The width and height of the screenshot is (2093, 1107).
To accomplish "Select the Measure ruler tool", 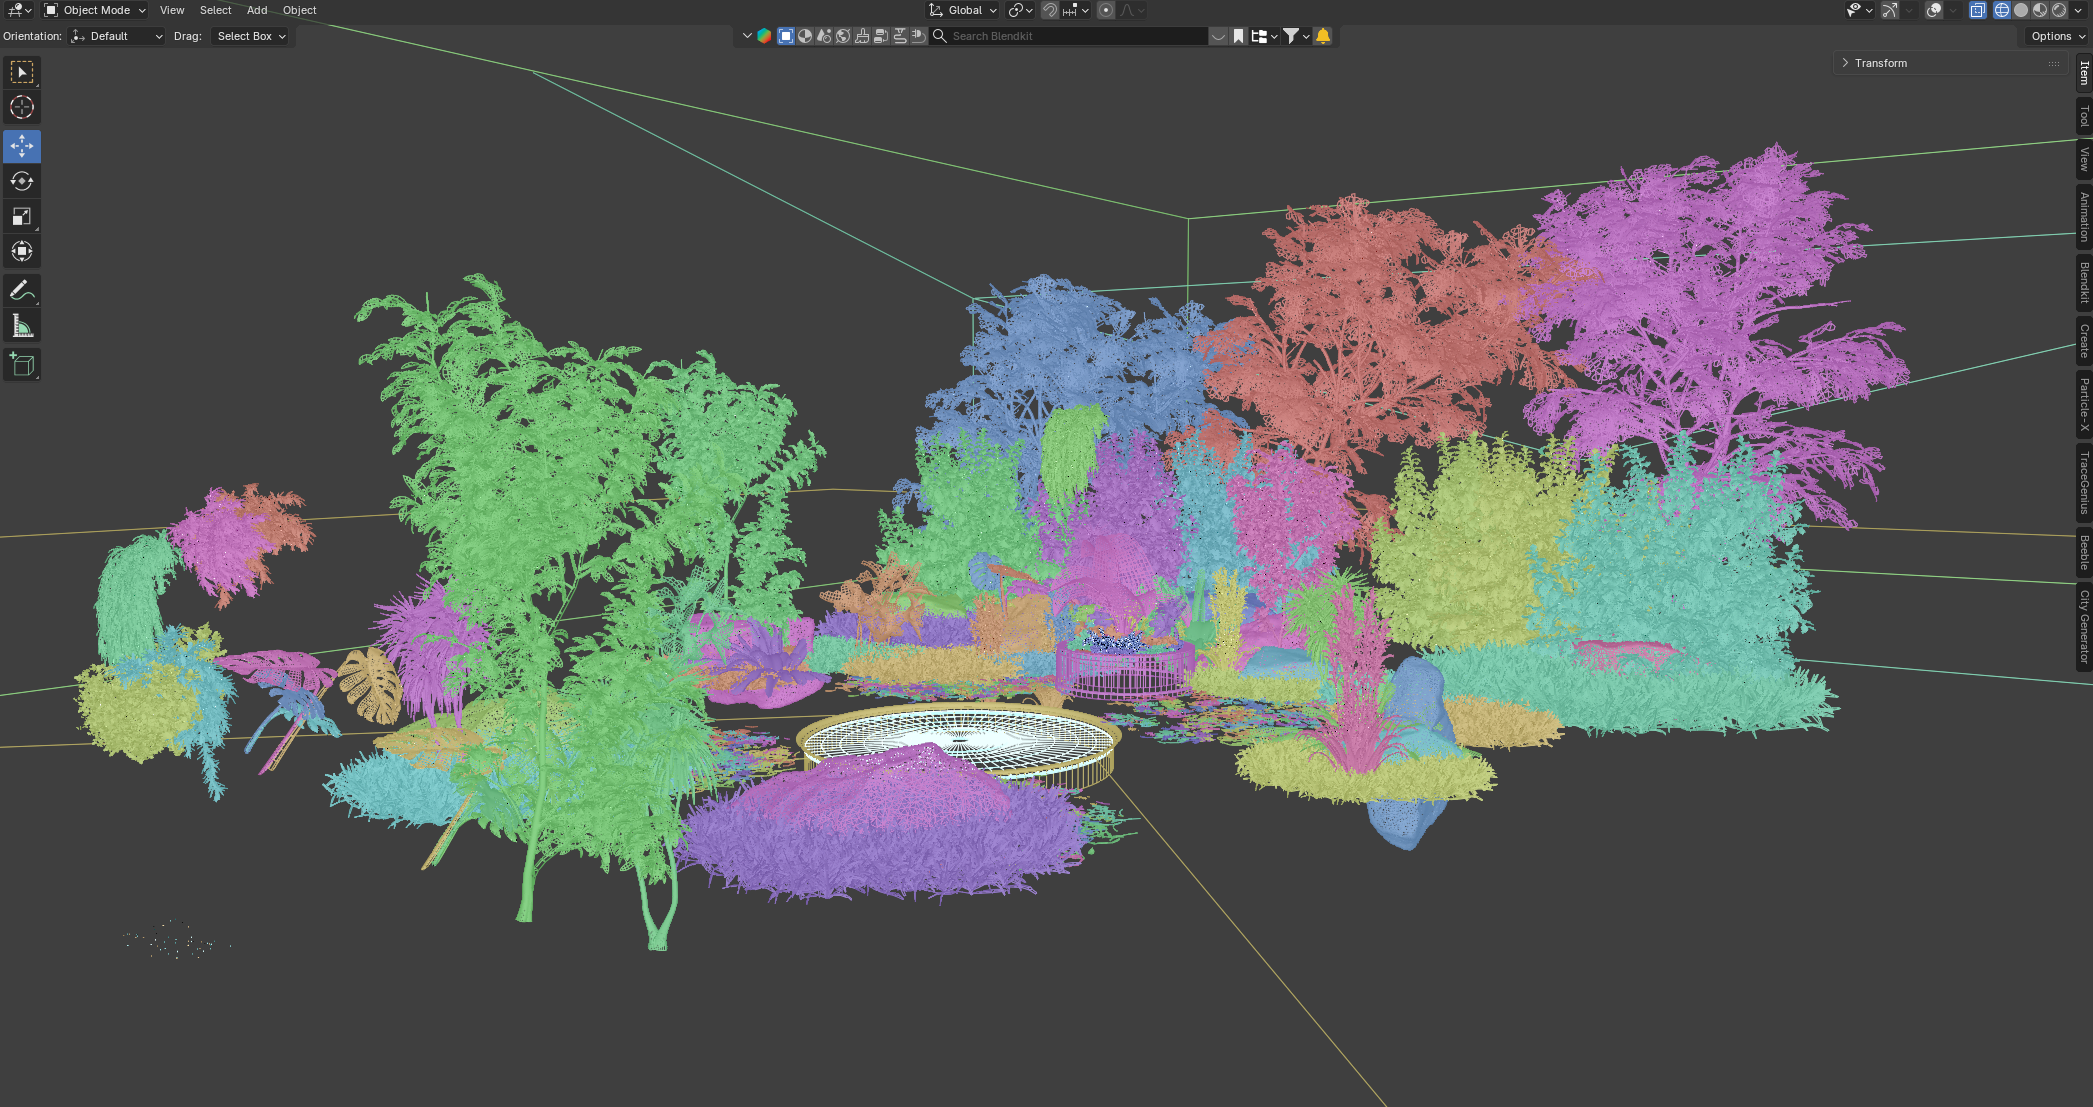I will [x=21, y=325].
